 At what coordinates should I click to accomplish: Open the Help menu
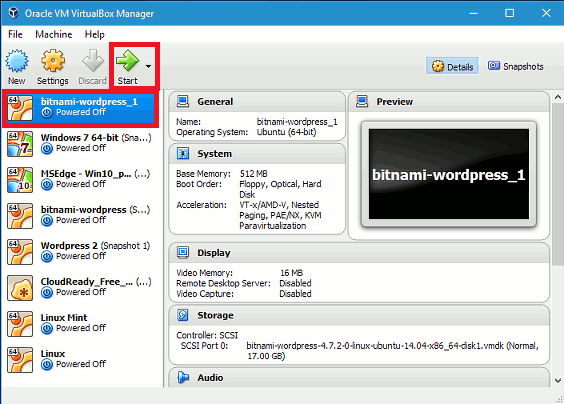point(95,35)
